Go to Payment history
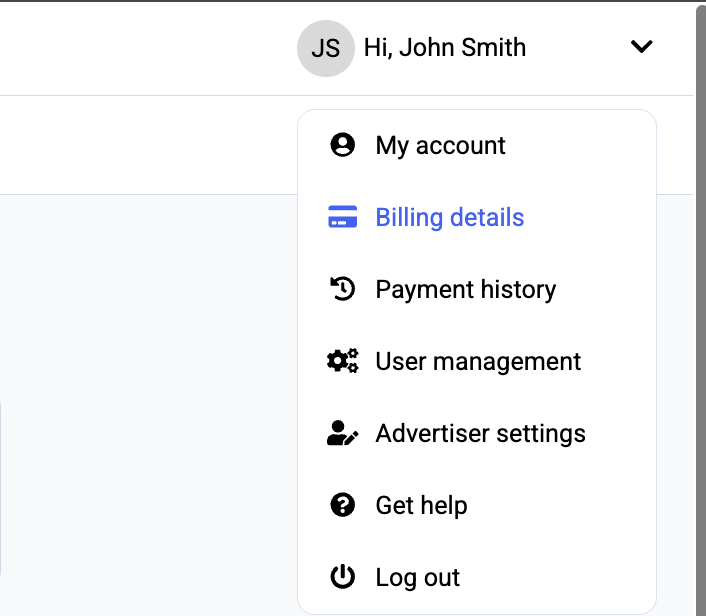Viewport: 706px width, 616px height. click(465, 289)
